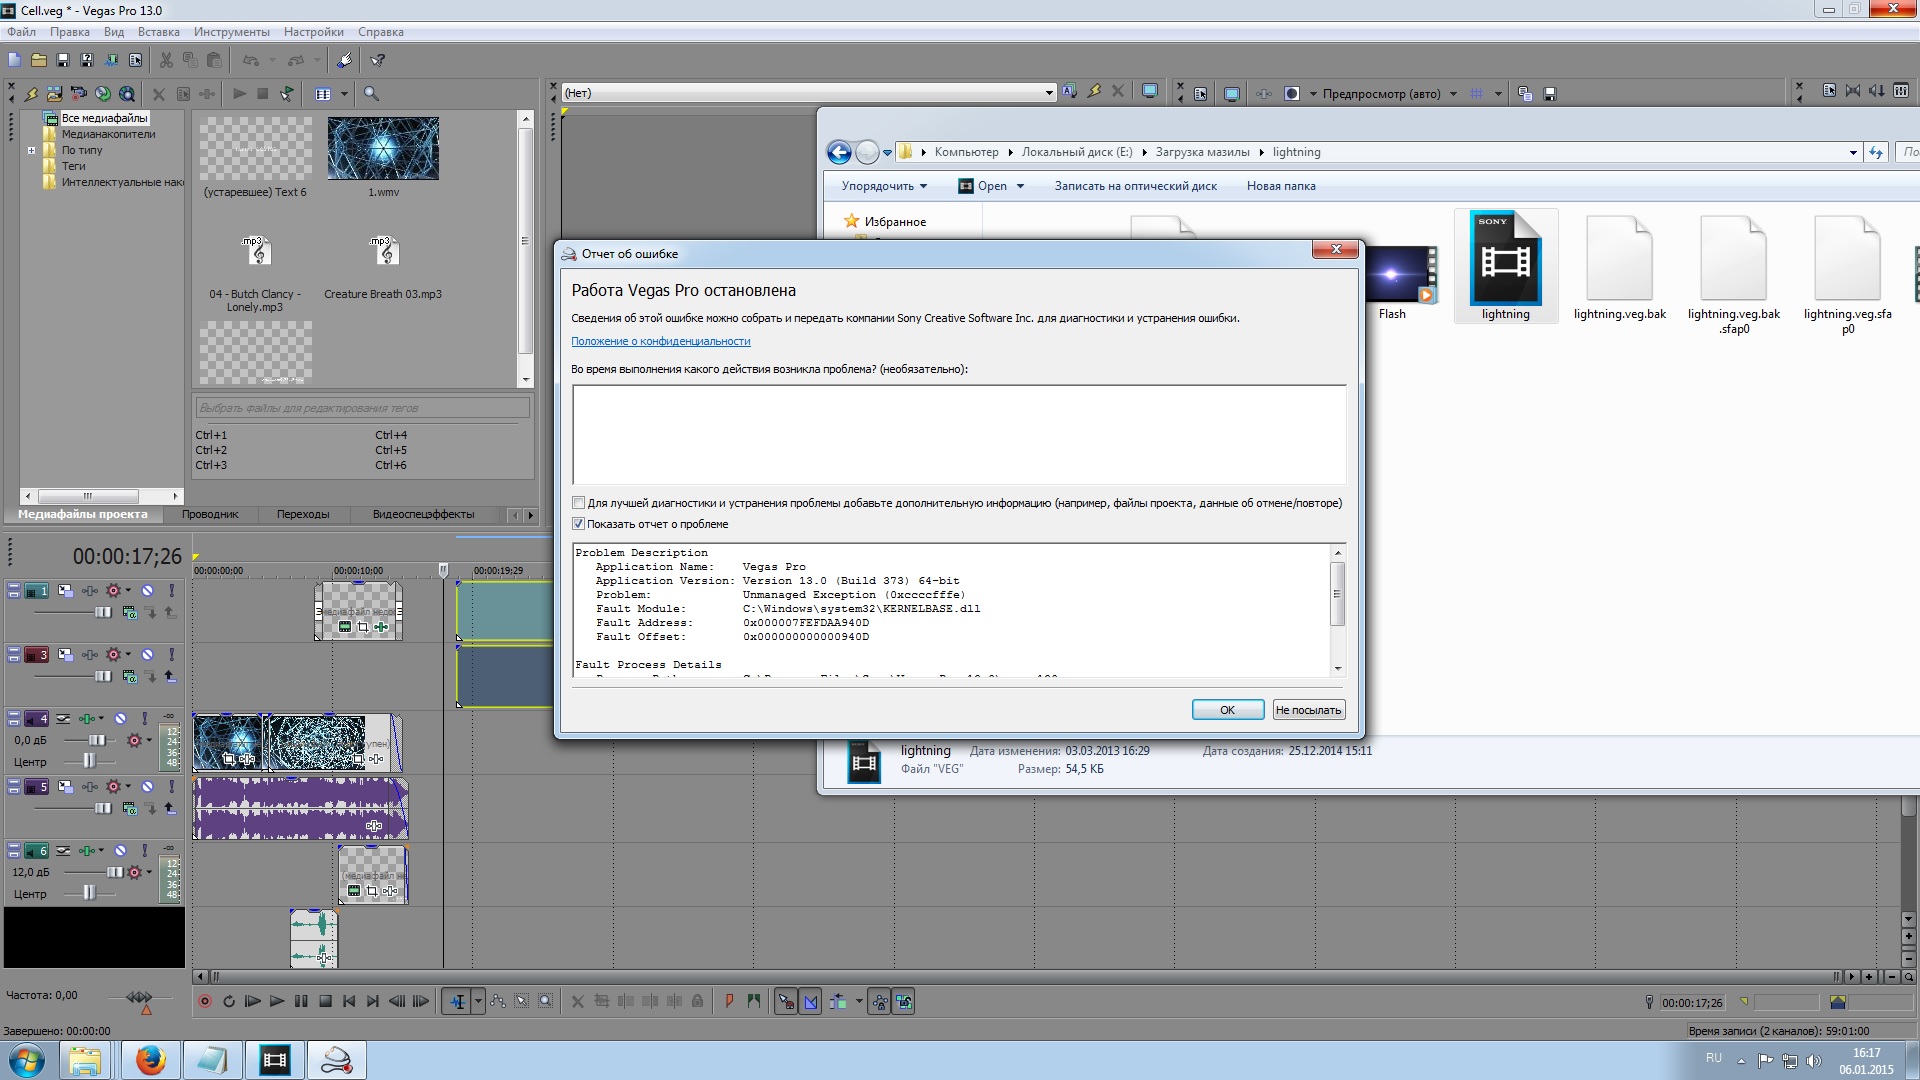Switch to the Видеоспецэффекты tab
This screenshot has height=1080, width=1920.
tap(423, 514)
